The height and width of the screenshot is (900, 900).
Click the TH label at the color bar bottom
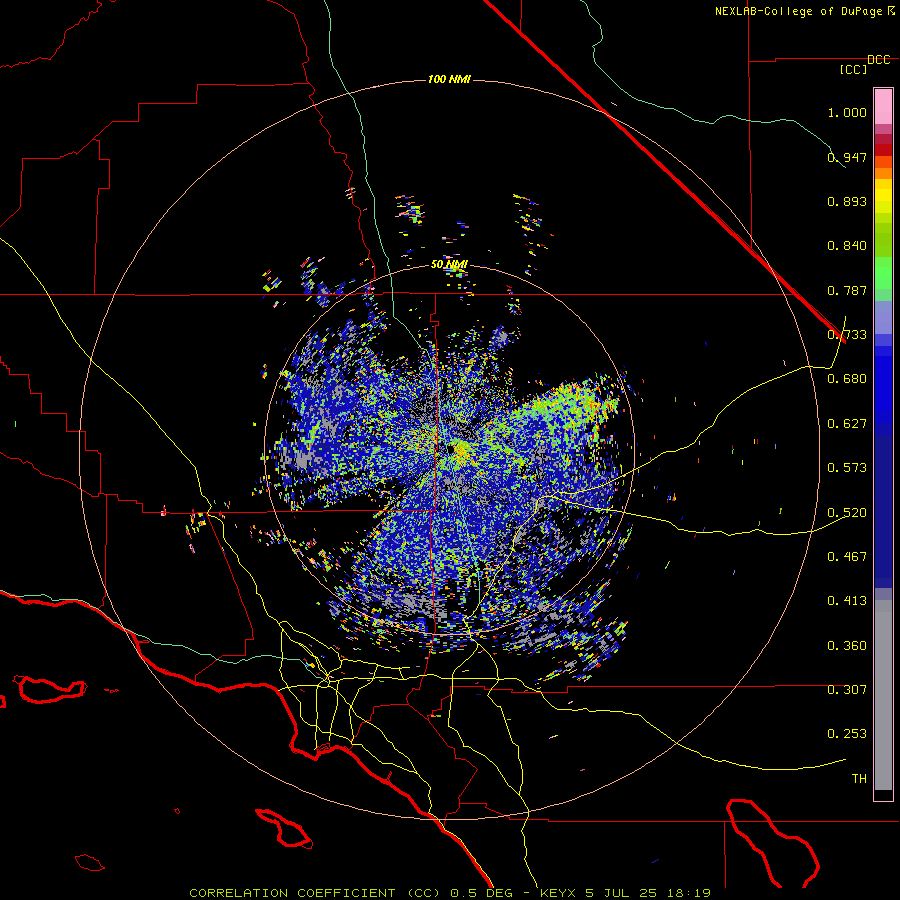(x=859, y=779)
